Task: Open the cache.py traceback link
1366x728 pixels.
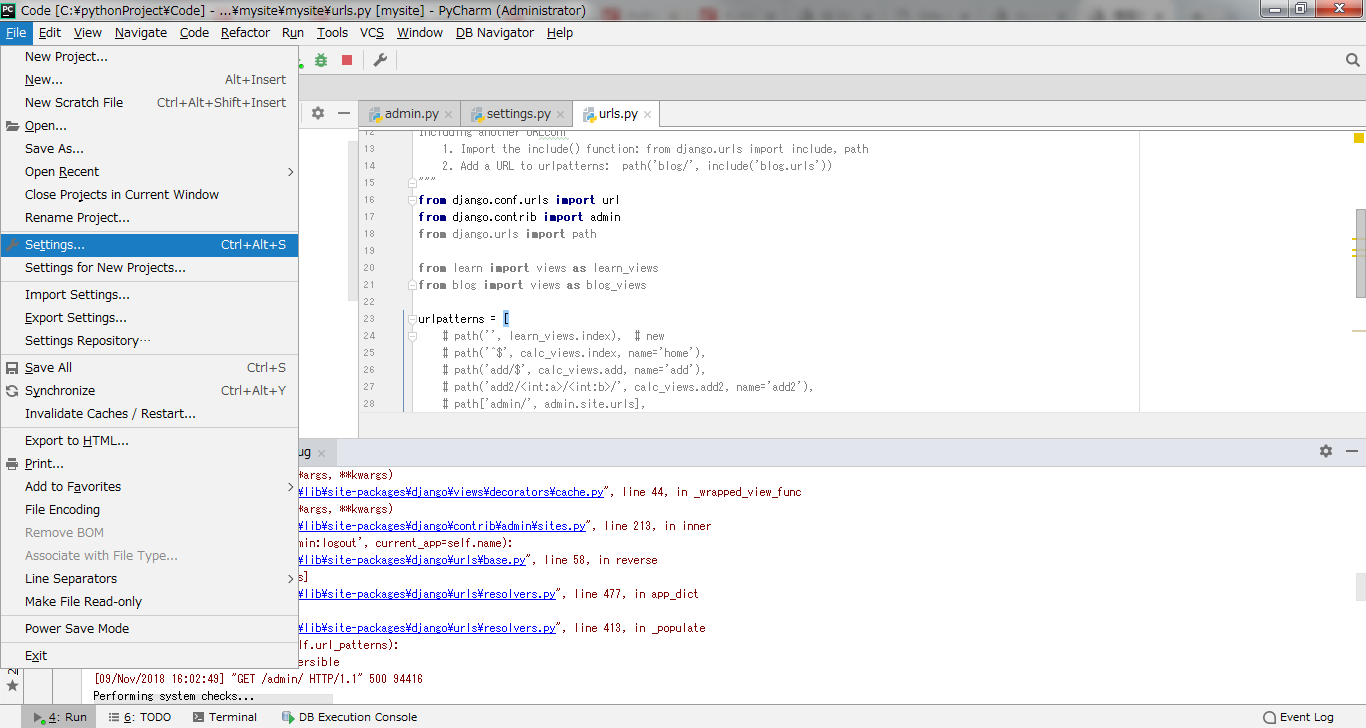Action: tap(452, 492)
